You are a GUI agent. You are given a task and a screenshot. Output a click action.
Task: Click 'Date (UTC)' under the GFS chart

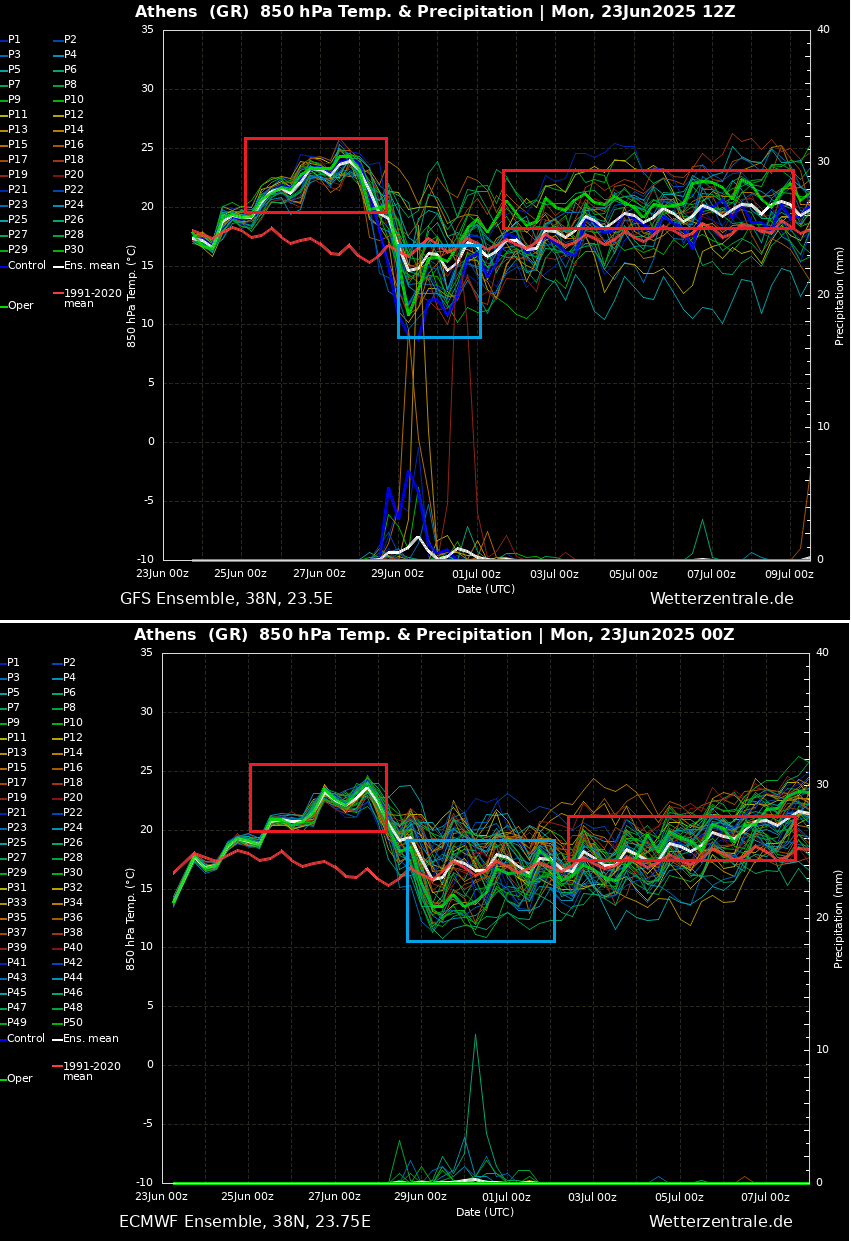(486, 590)
